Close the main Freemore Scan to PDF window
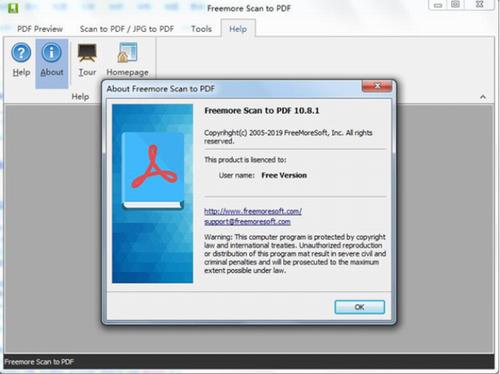The image size is (500, 374). (x=479, y=5)
